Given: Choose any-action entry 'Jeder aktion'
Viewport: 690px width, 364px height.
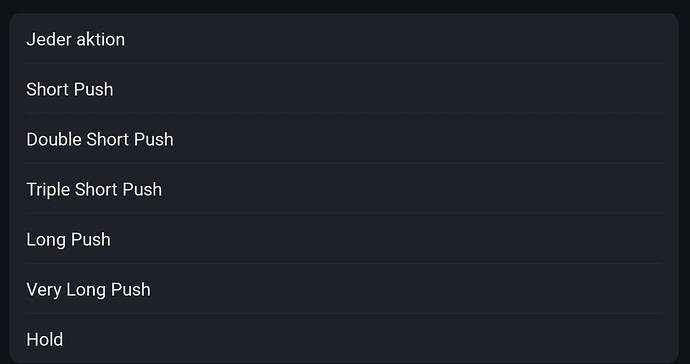Looking at the screenshot, I should click(x=344, y=39).
